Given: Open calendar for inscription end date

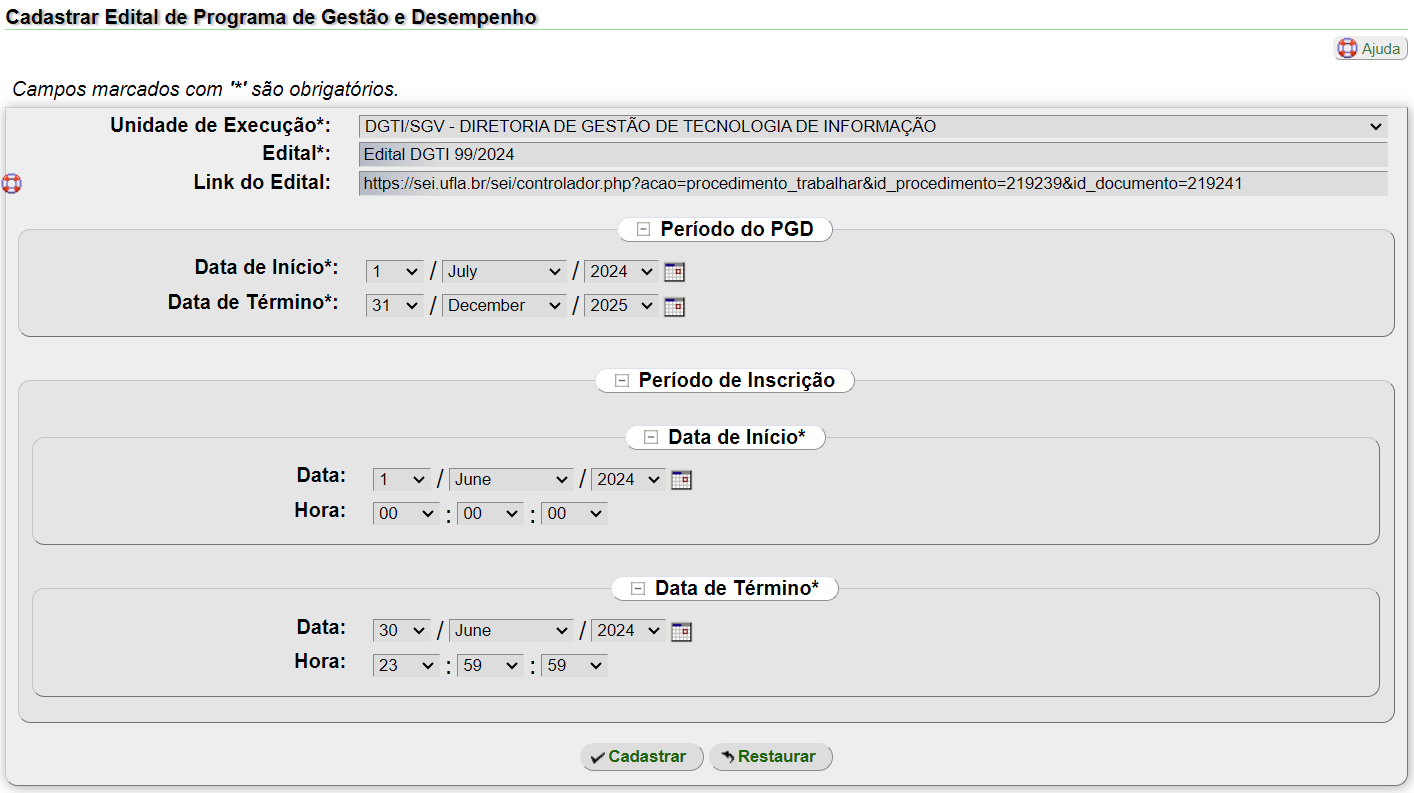Looking at the screenshot, I should (682, 631).
